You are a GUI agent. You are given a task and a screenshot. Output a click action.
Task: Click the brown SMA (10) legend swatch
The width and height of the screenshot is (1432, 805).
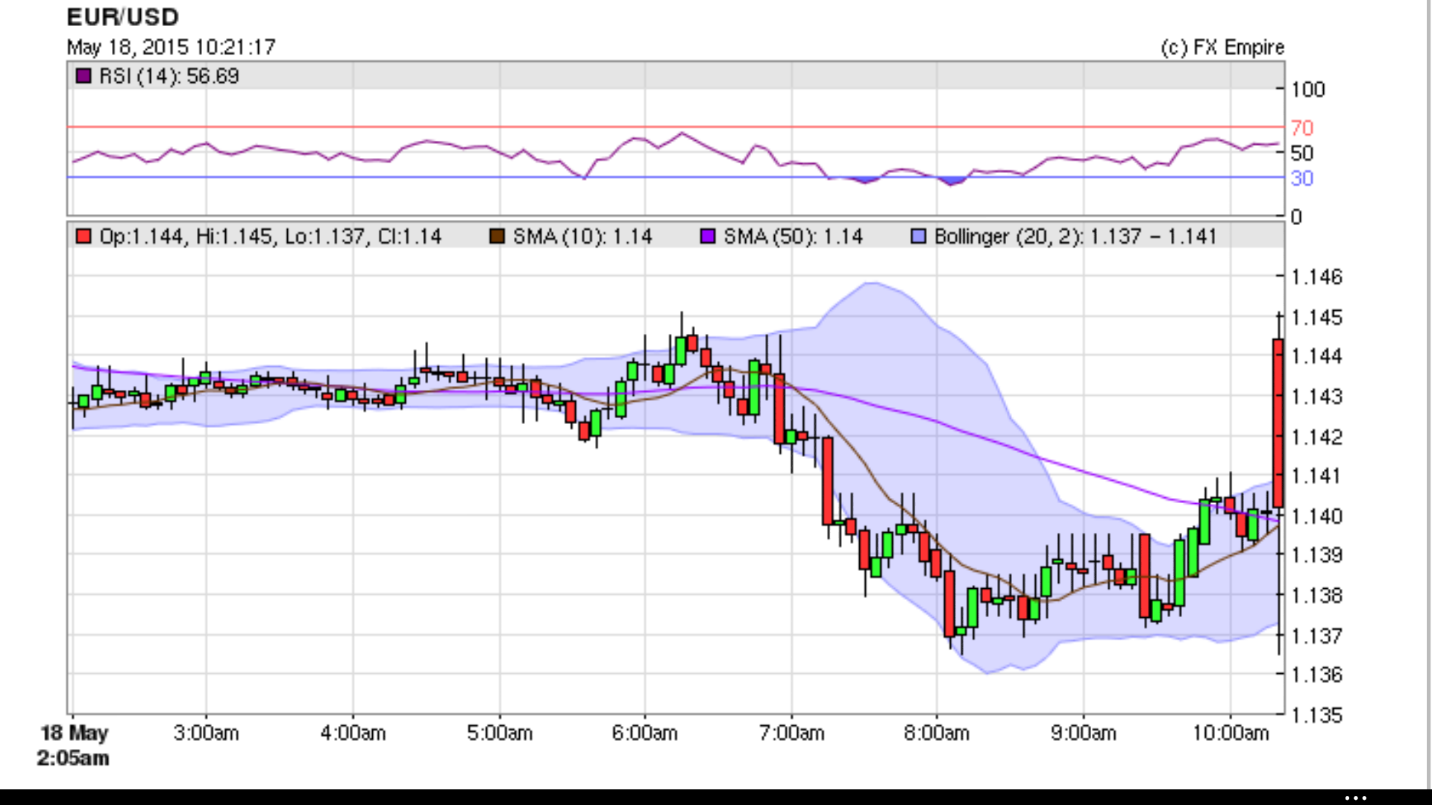tap(497, 237)
